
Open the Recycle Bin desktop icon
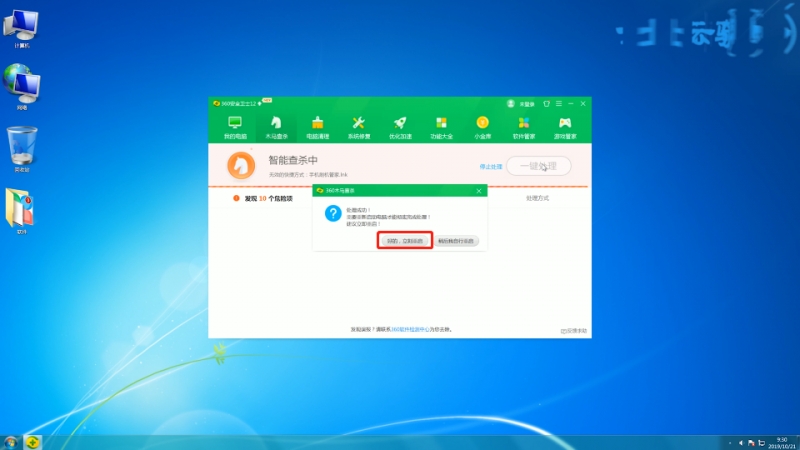21,149
